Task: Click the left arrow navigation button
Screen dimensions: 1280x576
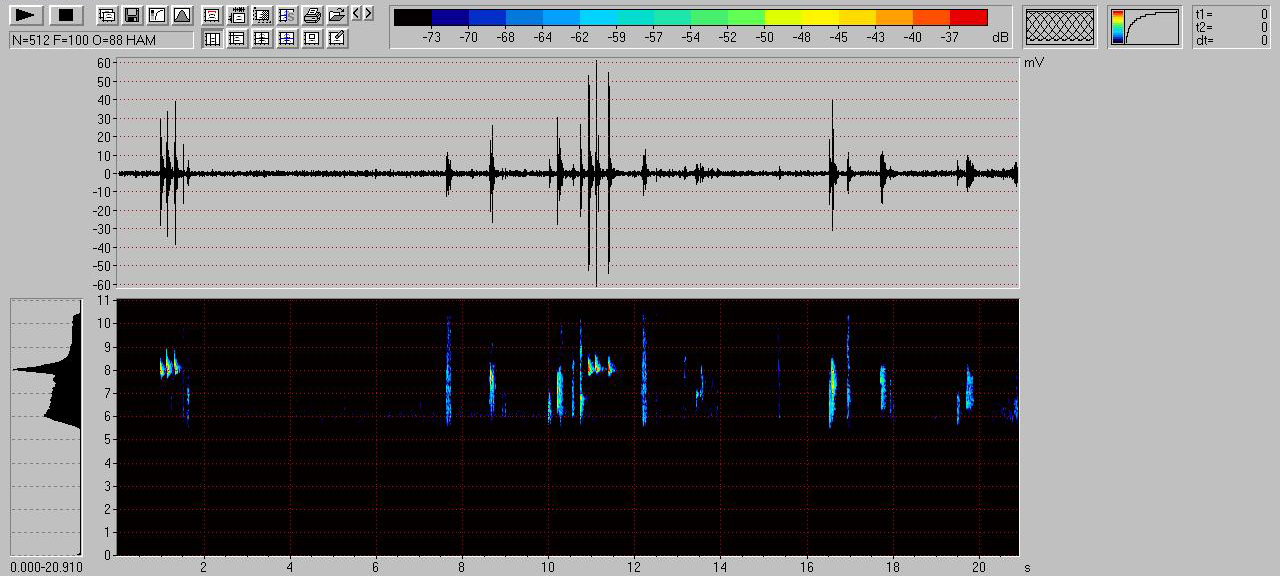Action: pyautogui.click(x=356, y=14)
